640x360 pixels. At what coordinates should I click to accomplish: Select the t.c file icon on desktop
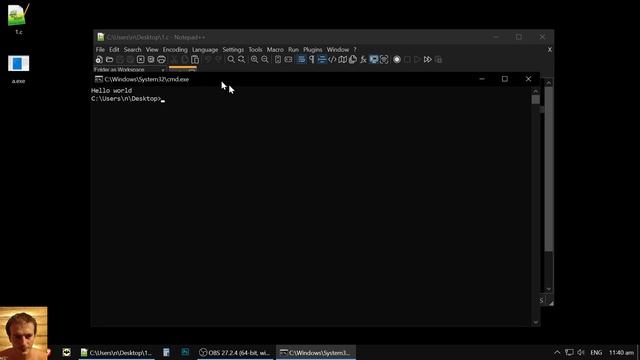(x=19, y=19)
